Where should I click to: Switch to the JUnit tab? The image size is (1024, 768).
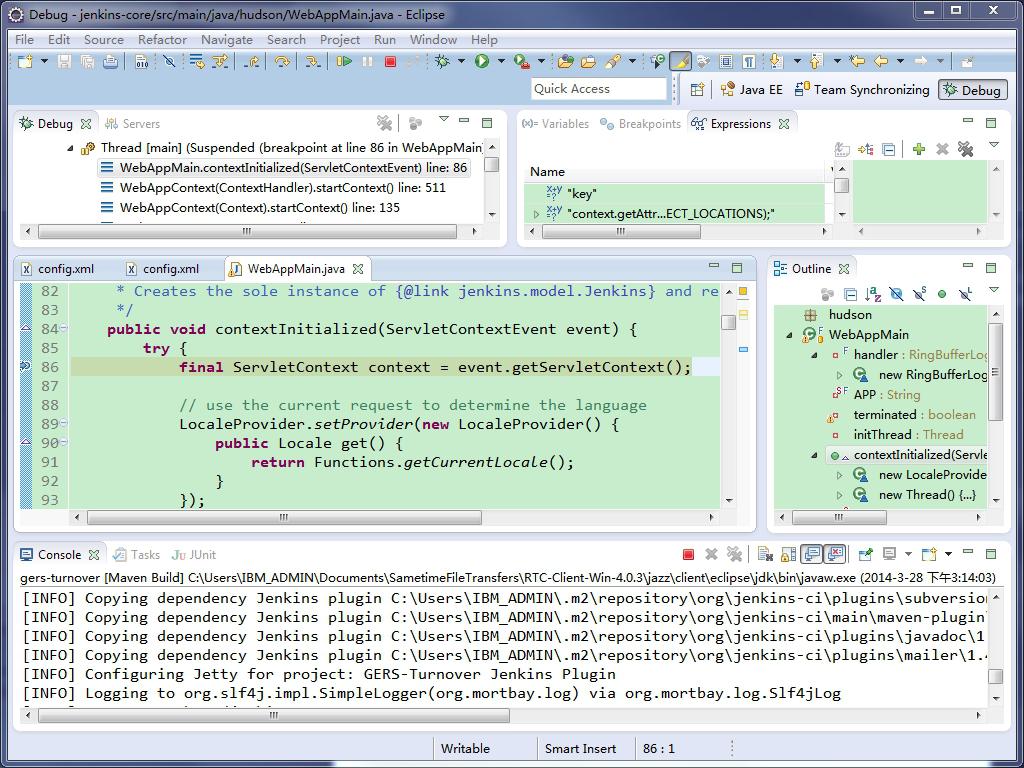[194, 554]
